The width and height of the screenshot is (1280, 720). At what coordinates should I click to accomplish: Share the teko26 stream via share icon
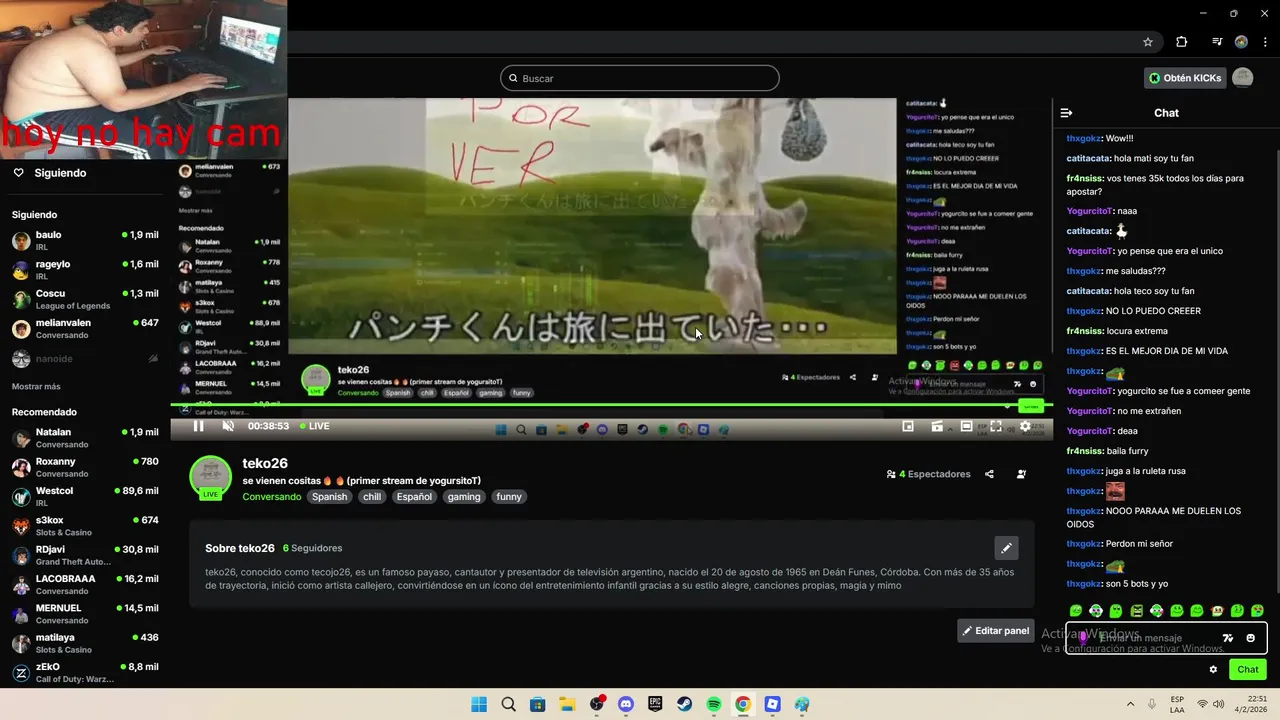(x=989, y=474)
